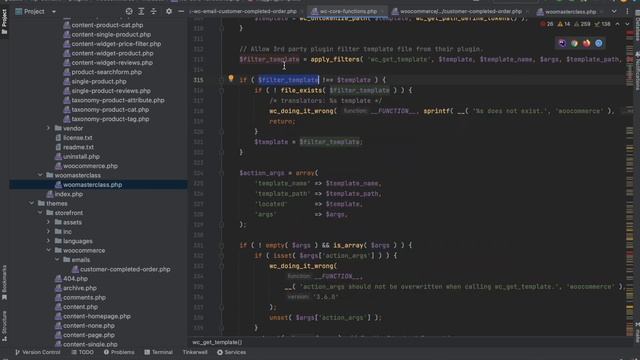Open Project panel settings gear
Screen dimensions: 640x360
[169, 11]
